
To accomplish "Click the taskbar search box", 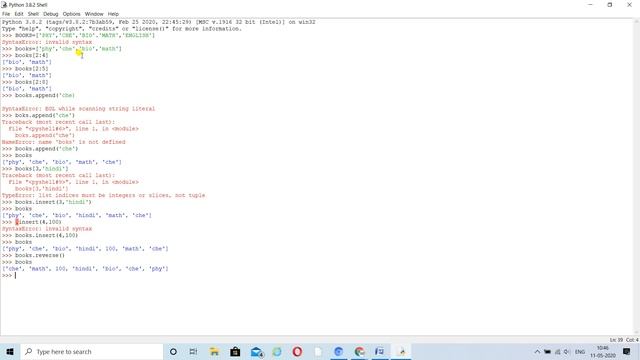I will (91, 351).
